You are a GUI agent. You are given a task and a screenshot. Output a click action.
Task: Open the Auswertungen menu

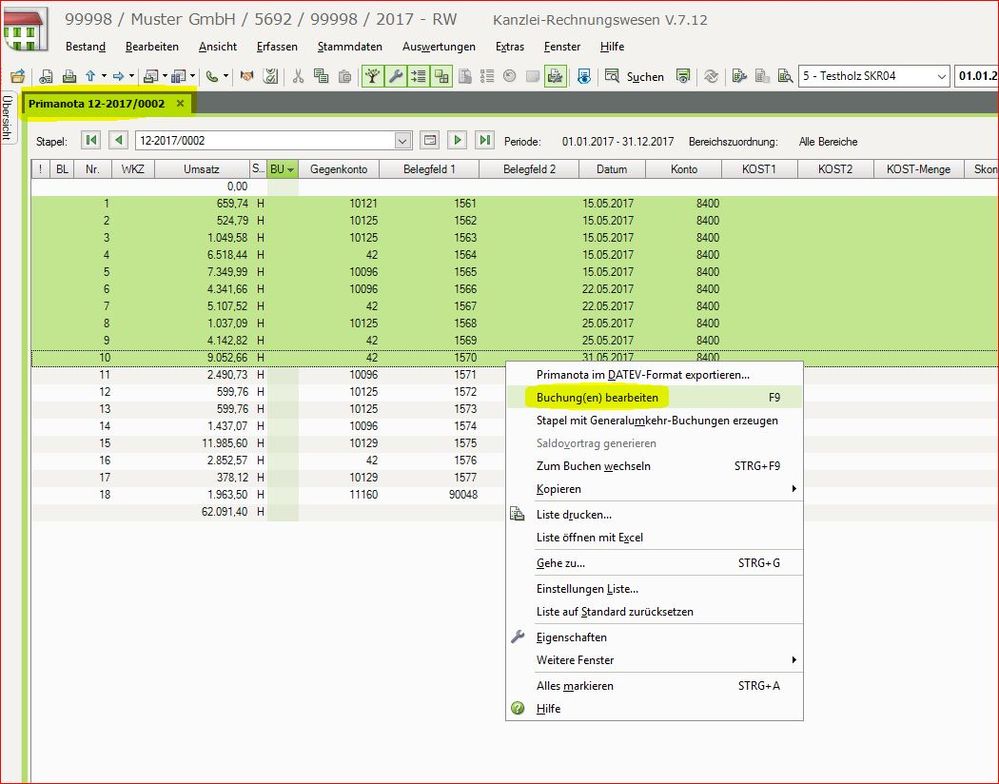pos(438,46)
